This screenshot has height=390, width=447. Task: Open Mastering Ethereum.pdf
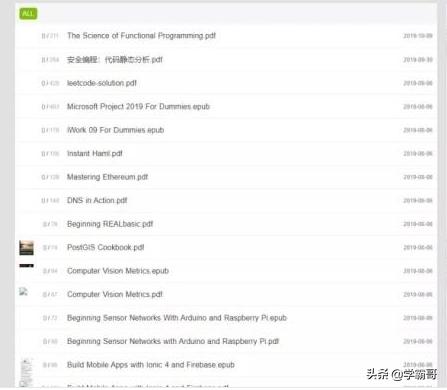point(107,177)
